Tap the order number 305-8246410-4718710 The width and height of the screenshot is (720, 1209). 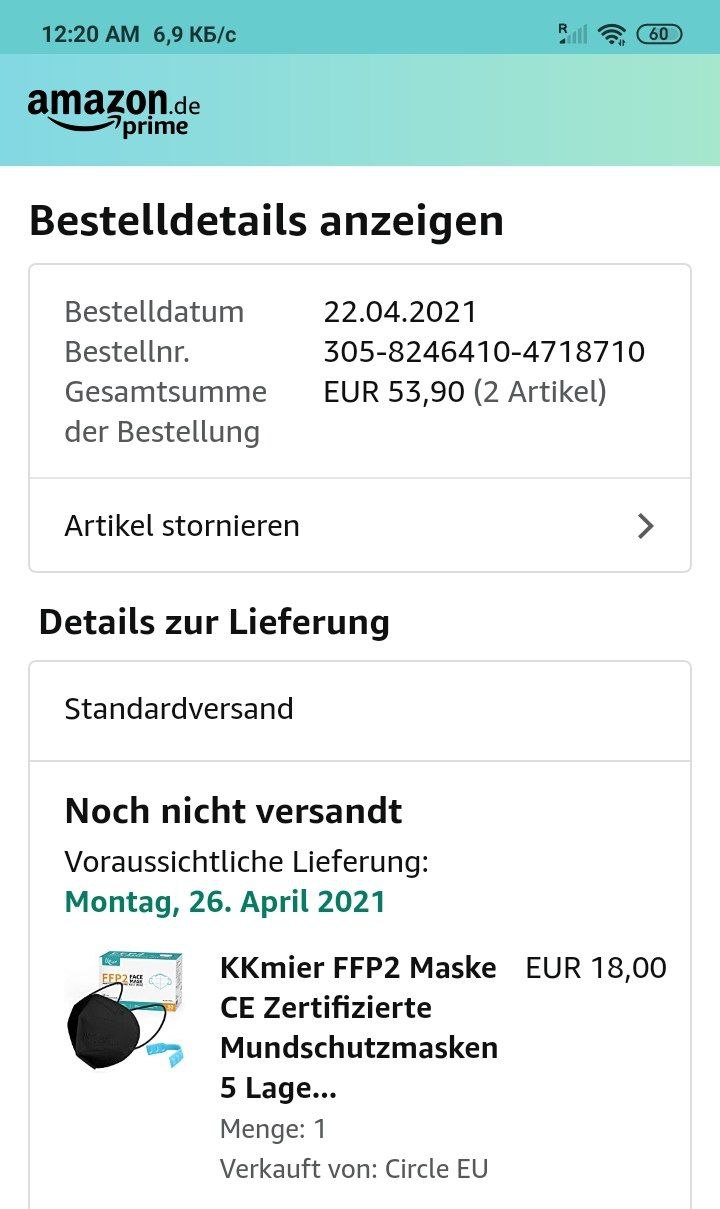(484, 352)
